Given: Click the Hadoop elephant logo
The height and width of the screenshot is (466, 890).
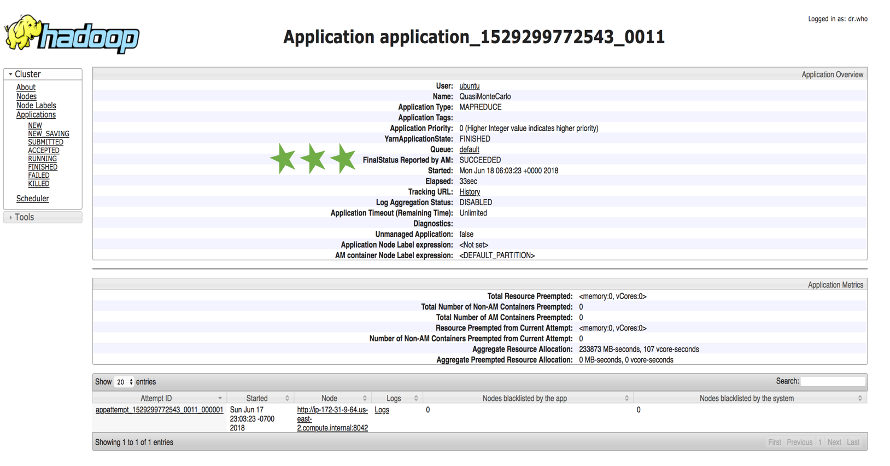Looking at the screenshot, I should [72, 34].
